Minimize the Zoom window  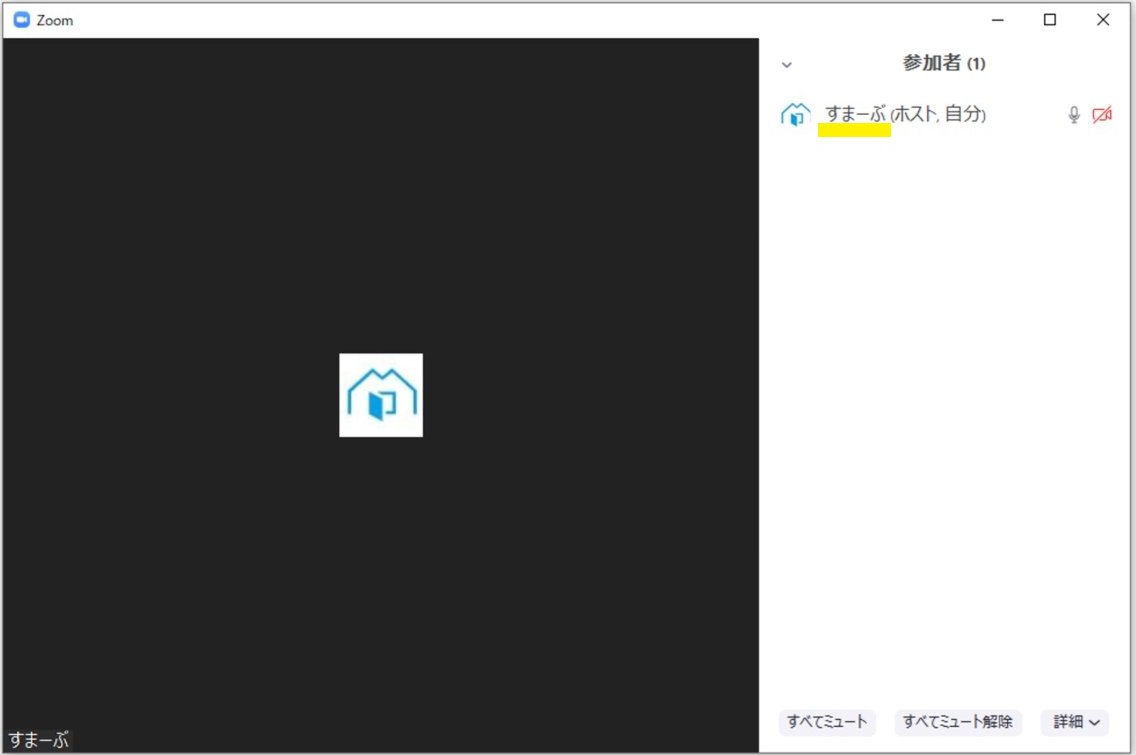pos(998,20)
